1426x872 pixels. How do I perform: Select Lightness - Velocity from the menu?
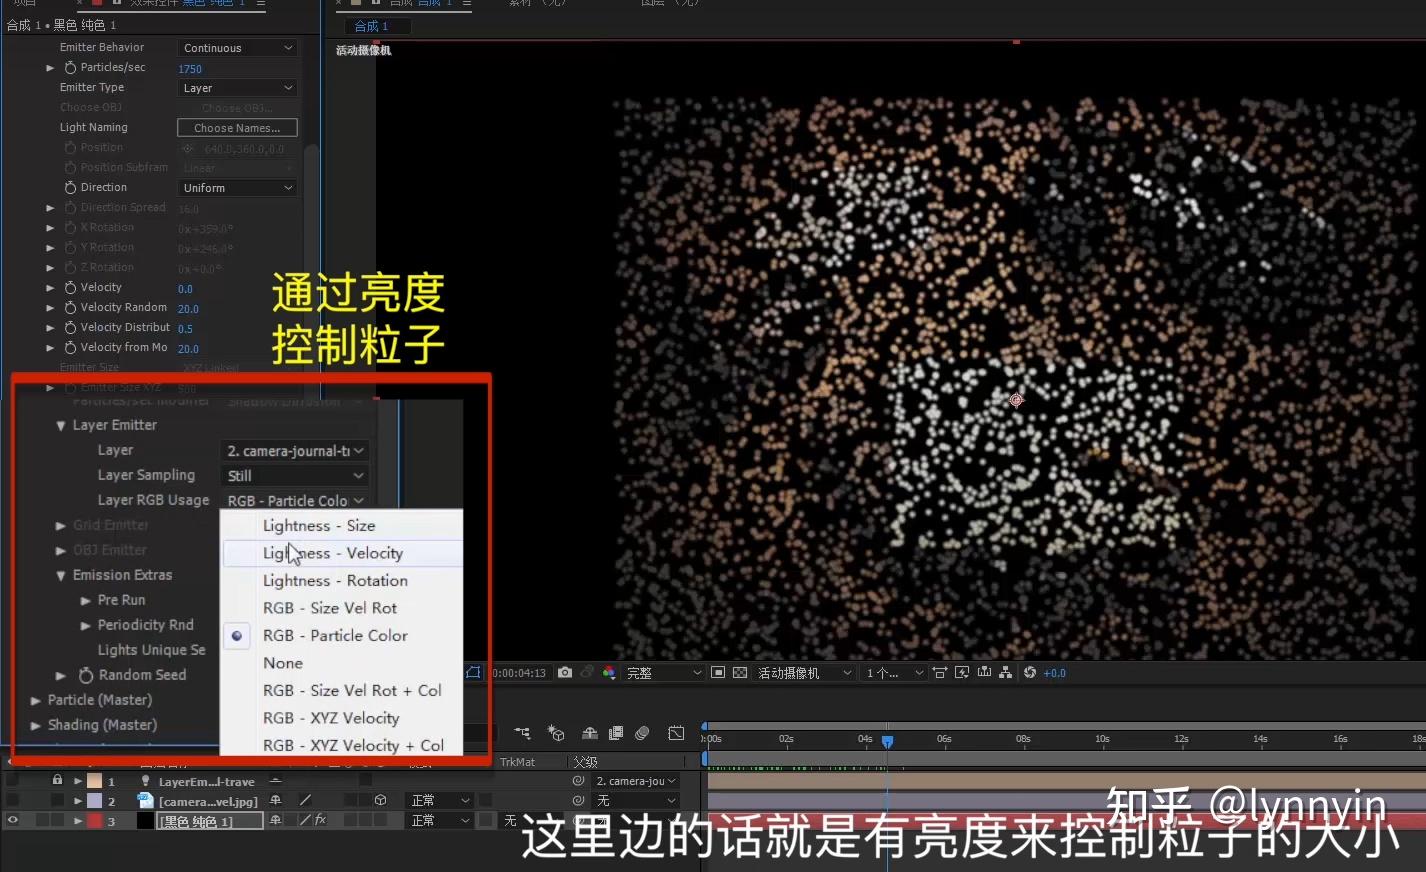pyautogui.click(x=333, y=553)
